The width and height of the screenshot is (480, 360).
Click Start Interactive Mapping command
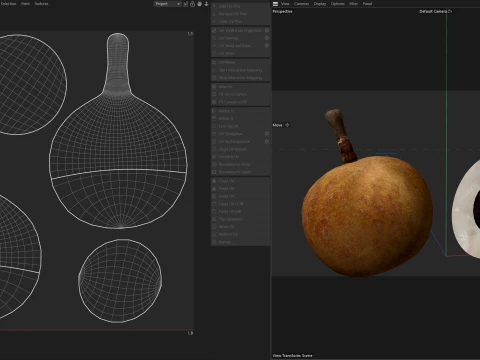click(240, 70)
